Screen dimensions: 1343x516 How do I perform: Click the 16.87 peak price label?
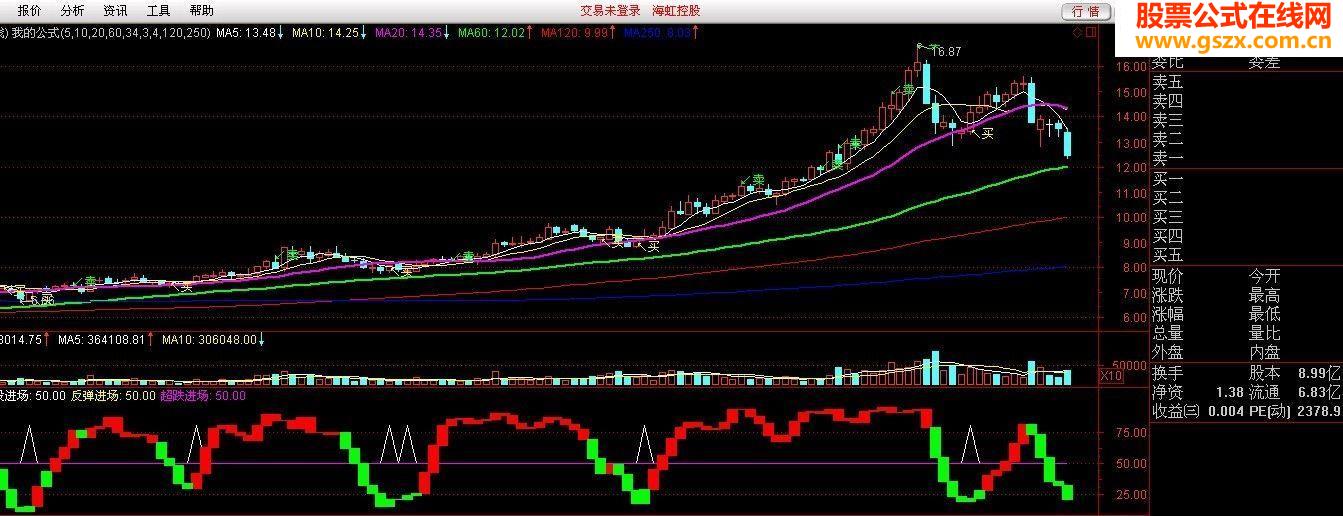click(946, 51)
